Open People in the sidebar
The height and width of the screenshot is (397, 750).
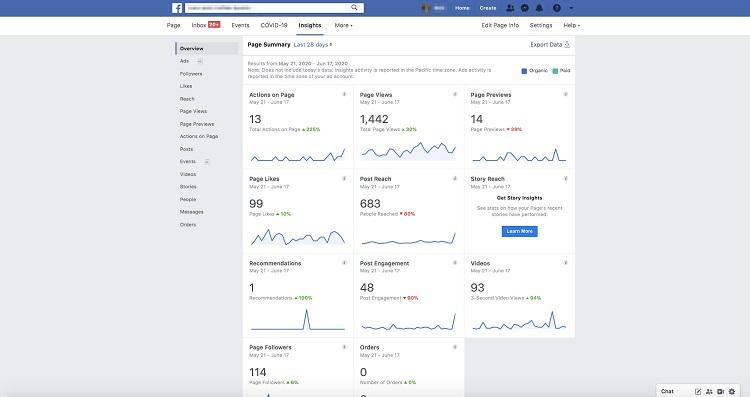[188, 199]
